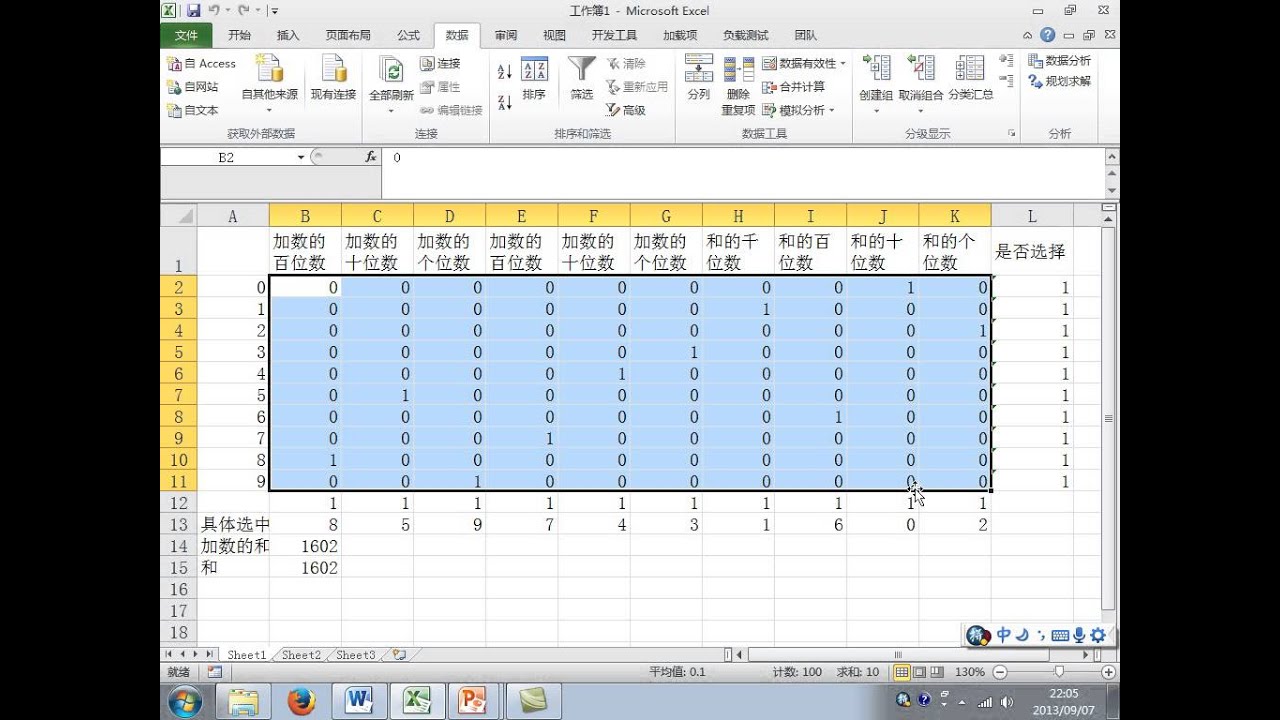The image size is (1280, 720).
Task: Click the fx Insert Function icon
Action: pyautogui.click(x=370, y=157)
